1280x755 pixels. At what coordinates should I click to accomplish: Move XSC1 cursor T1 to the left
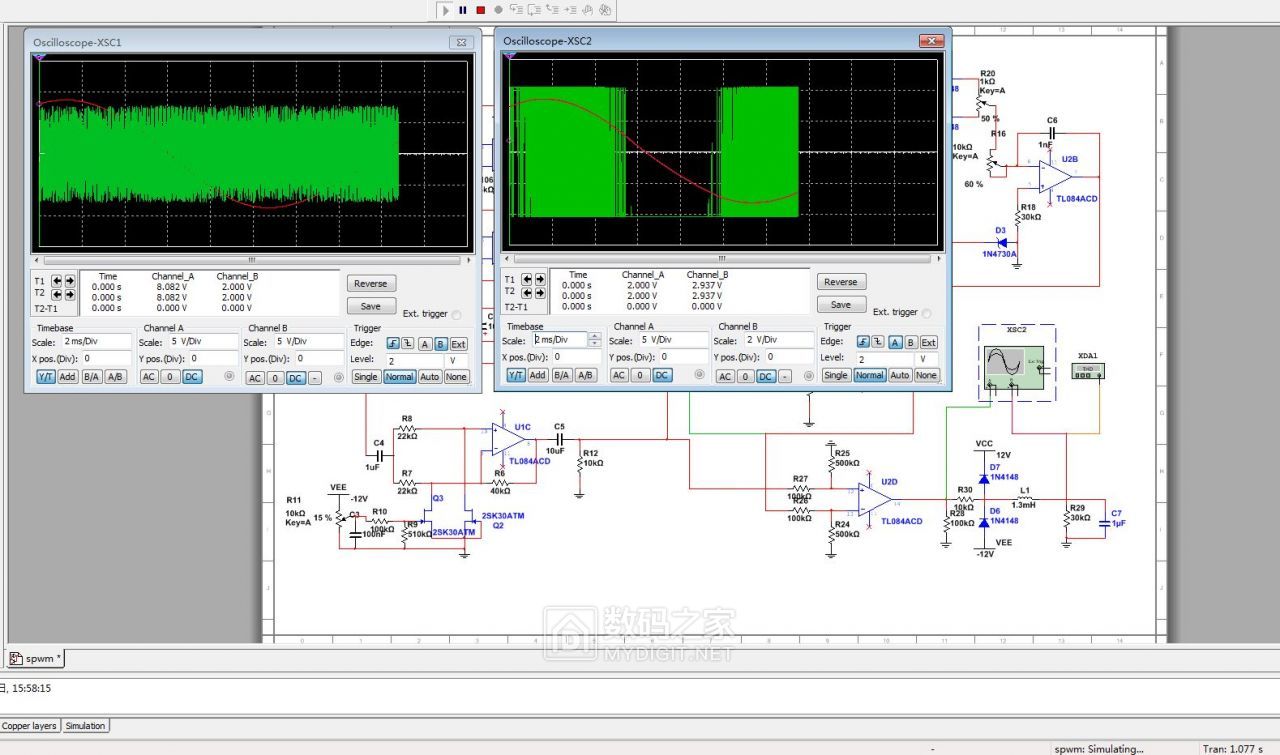click(x=57, y=281)
